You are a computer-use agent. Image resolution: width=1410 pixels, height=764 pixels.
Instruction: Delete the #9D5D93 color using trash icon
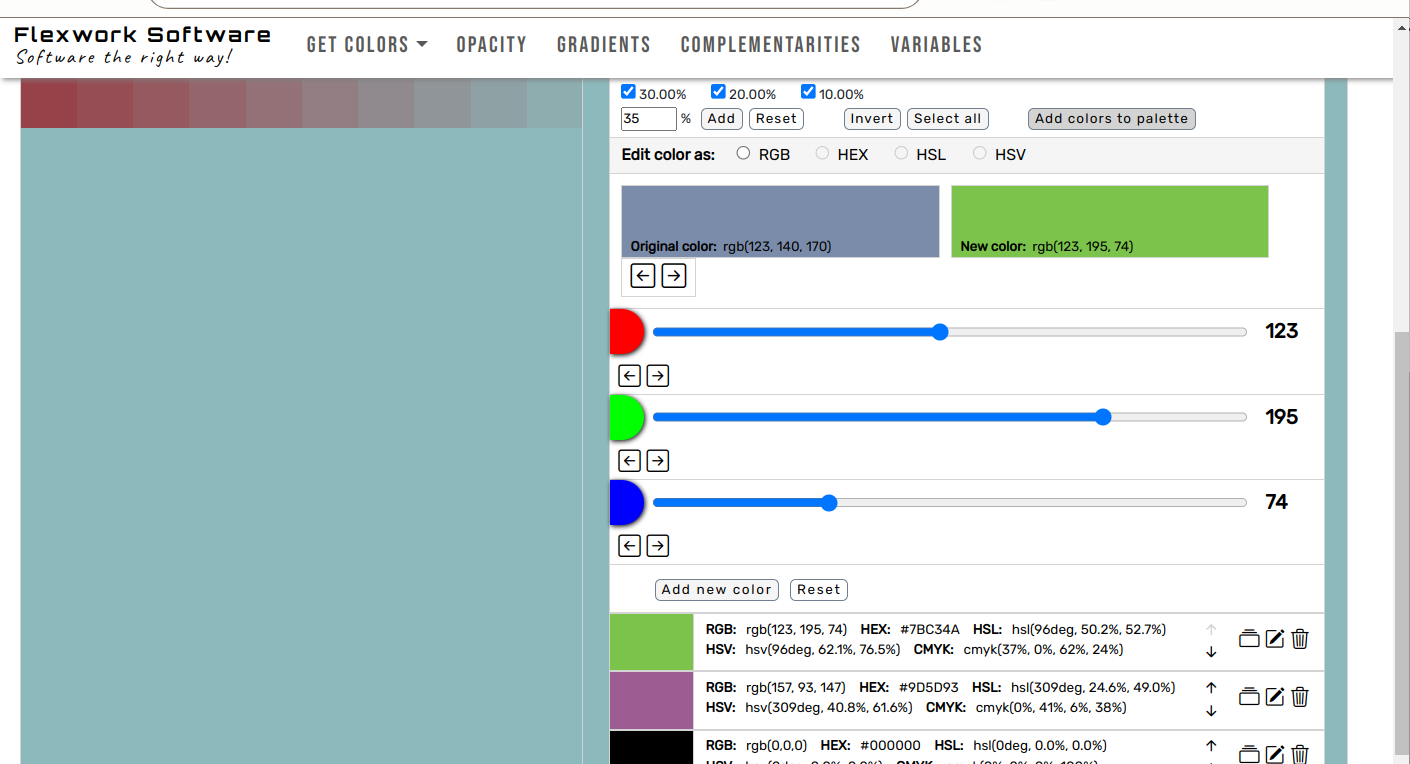click(1300, 696)
